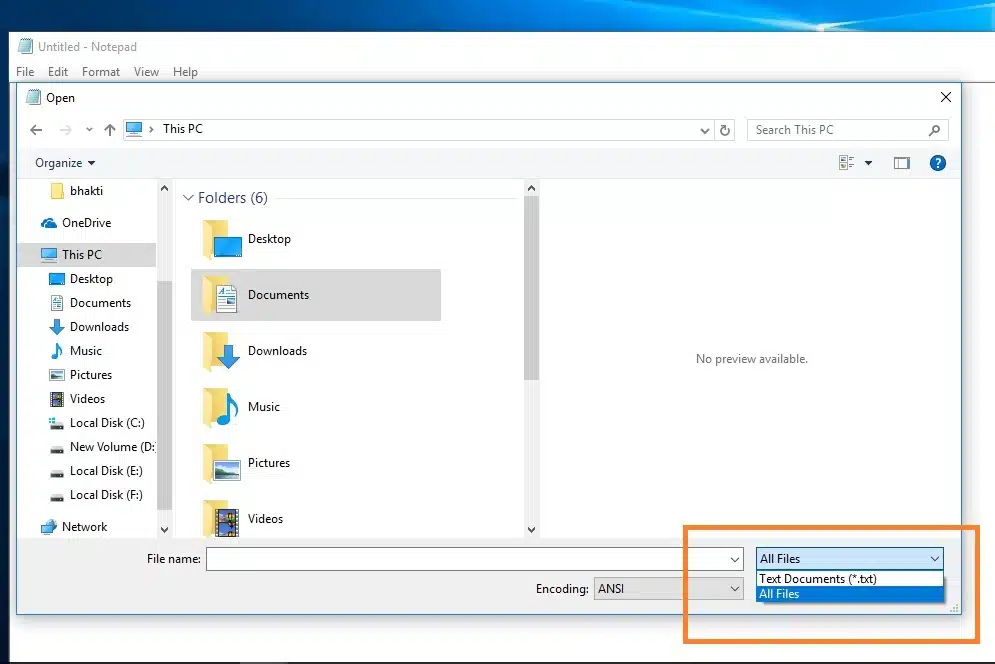Open the Encoding ANSI dropdown
The height and width of the screenshot is (664, 995).
pyautogui.click(x=668, y=589)
